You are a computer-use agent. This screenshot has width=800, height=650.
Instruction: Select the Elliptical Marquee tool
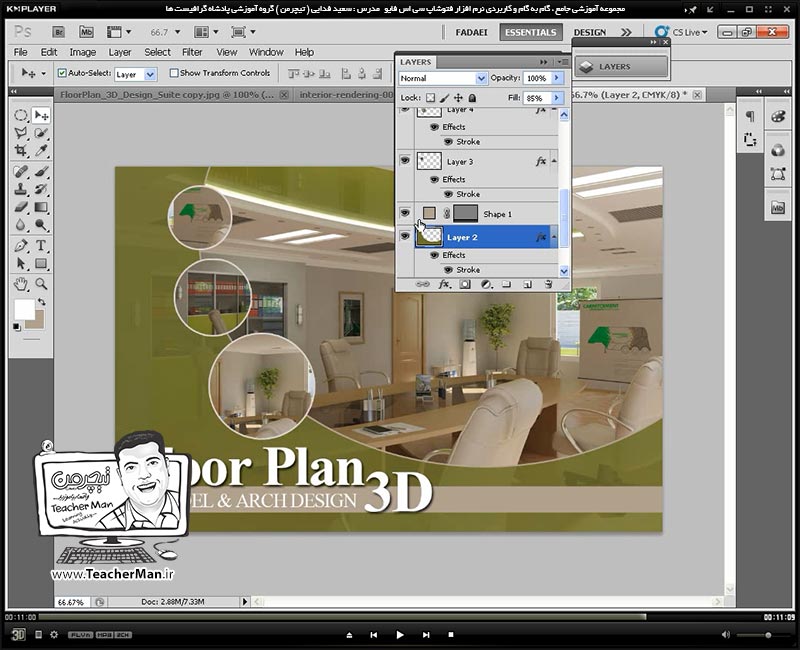click(21, 115)
